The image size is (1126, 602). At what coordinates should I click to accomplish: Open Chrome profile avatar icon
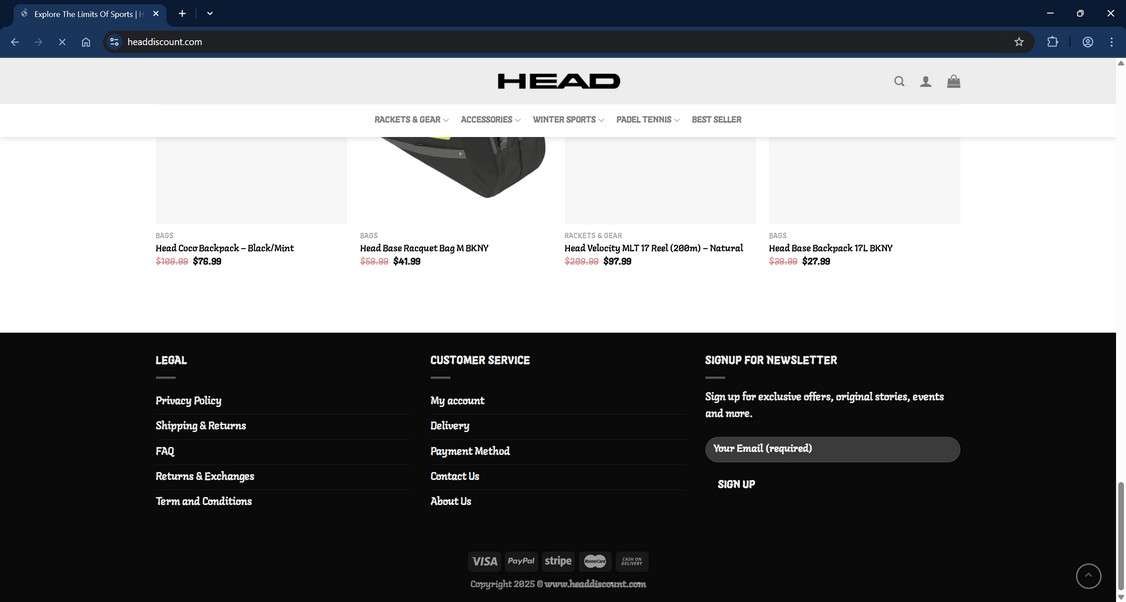1087,42
